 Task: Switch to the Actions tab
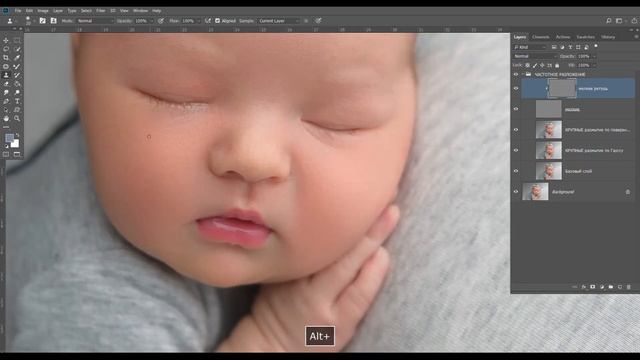pos(563,37)
